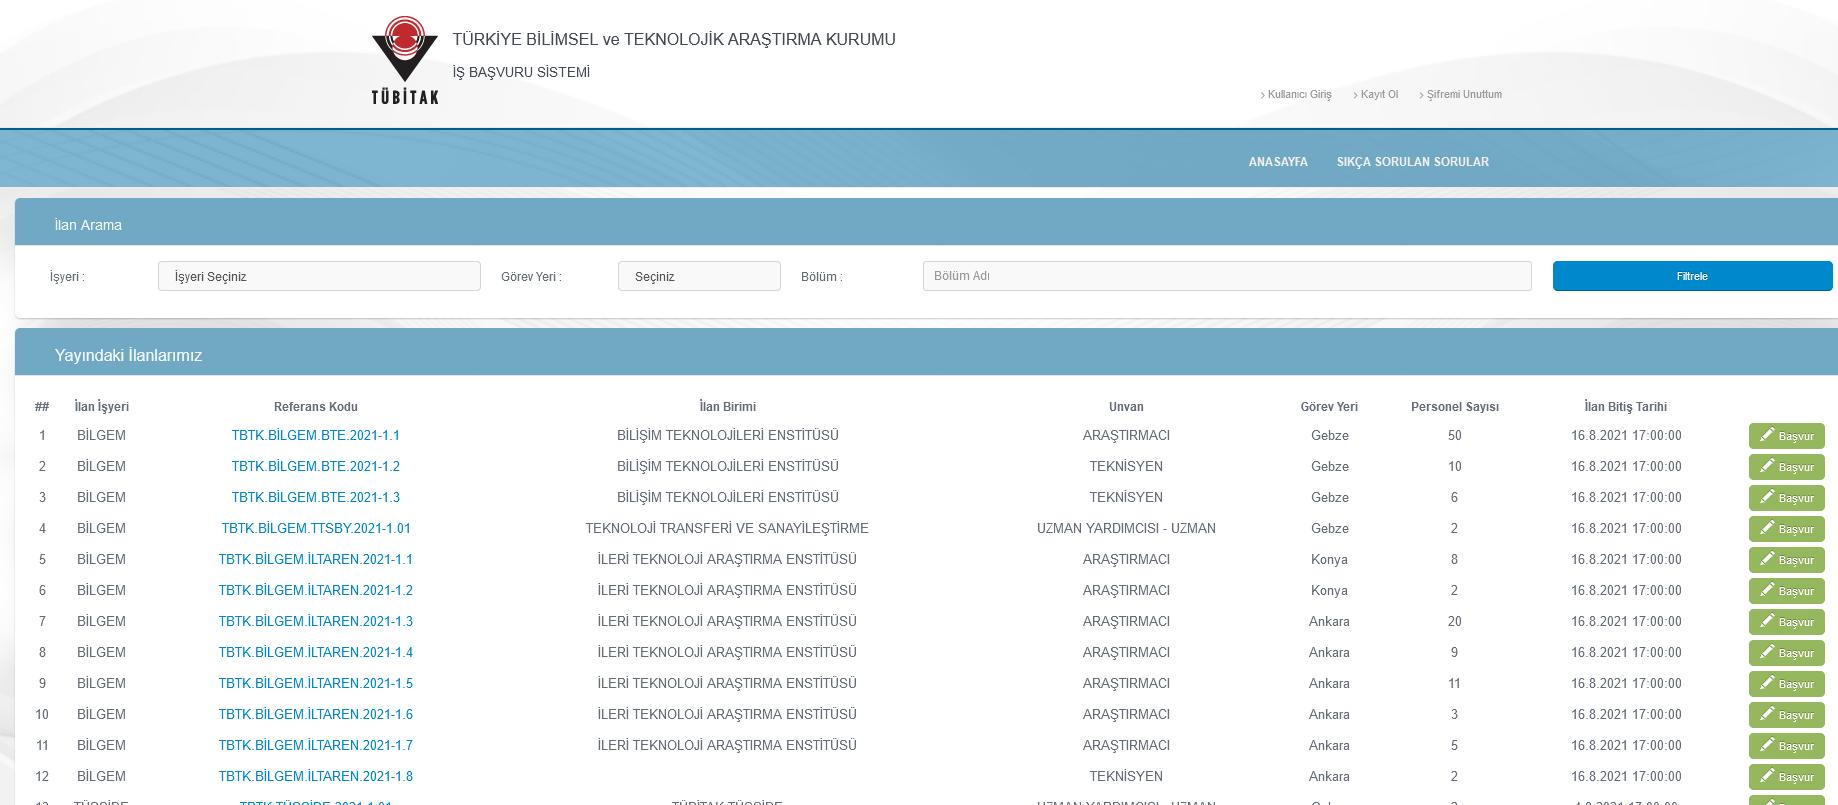Open reference TBTK.BİLGEM.İLTAREN.2021-1.6
Screen dimensions: 1838x805
[x=316, y=714]
